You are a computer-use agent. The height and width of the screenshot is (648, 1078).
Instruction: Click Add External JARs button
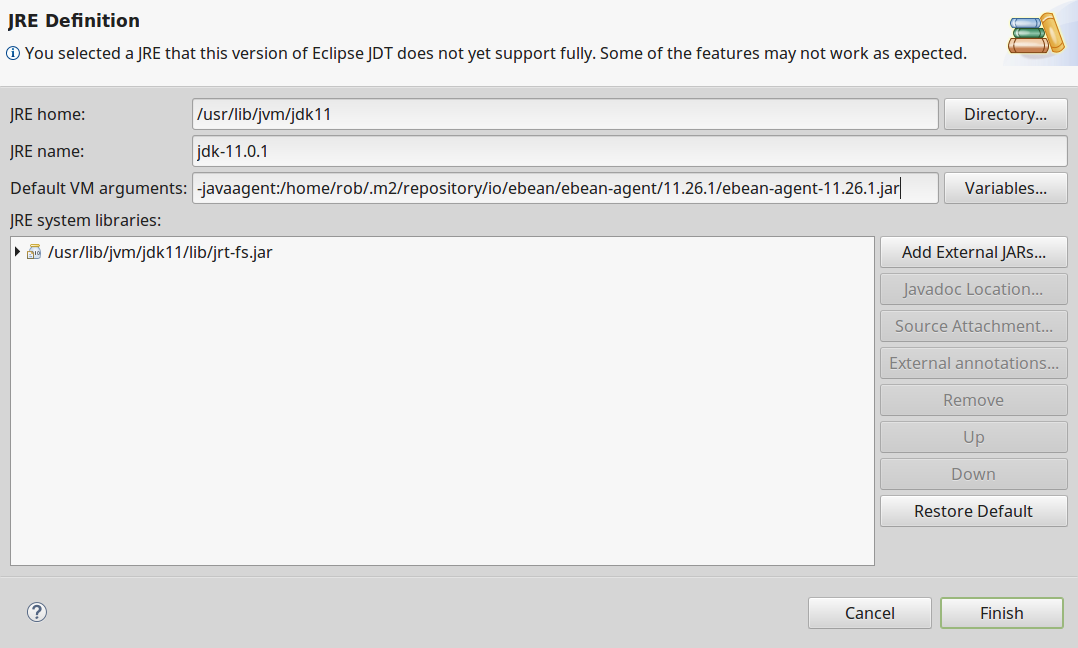coord(974,252)
